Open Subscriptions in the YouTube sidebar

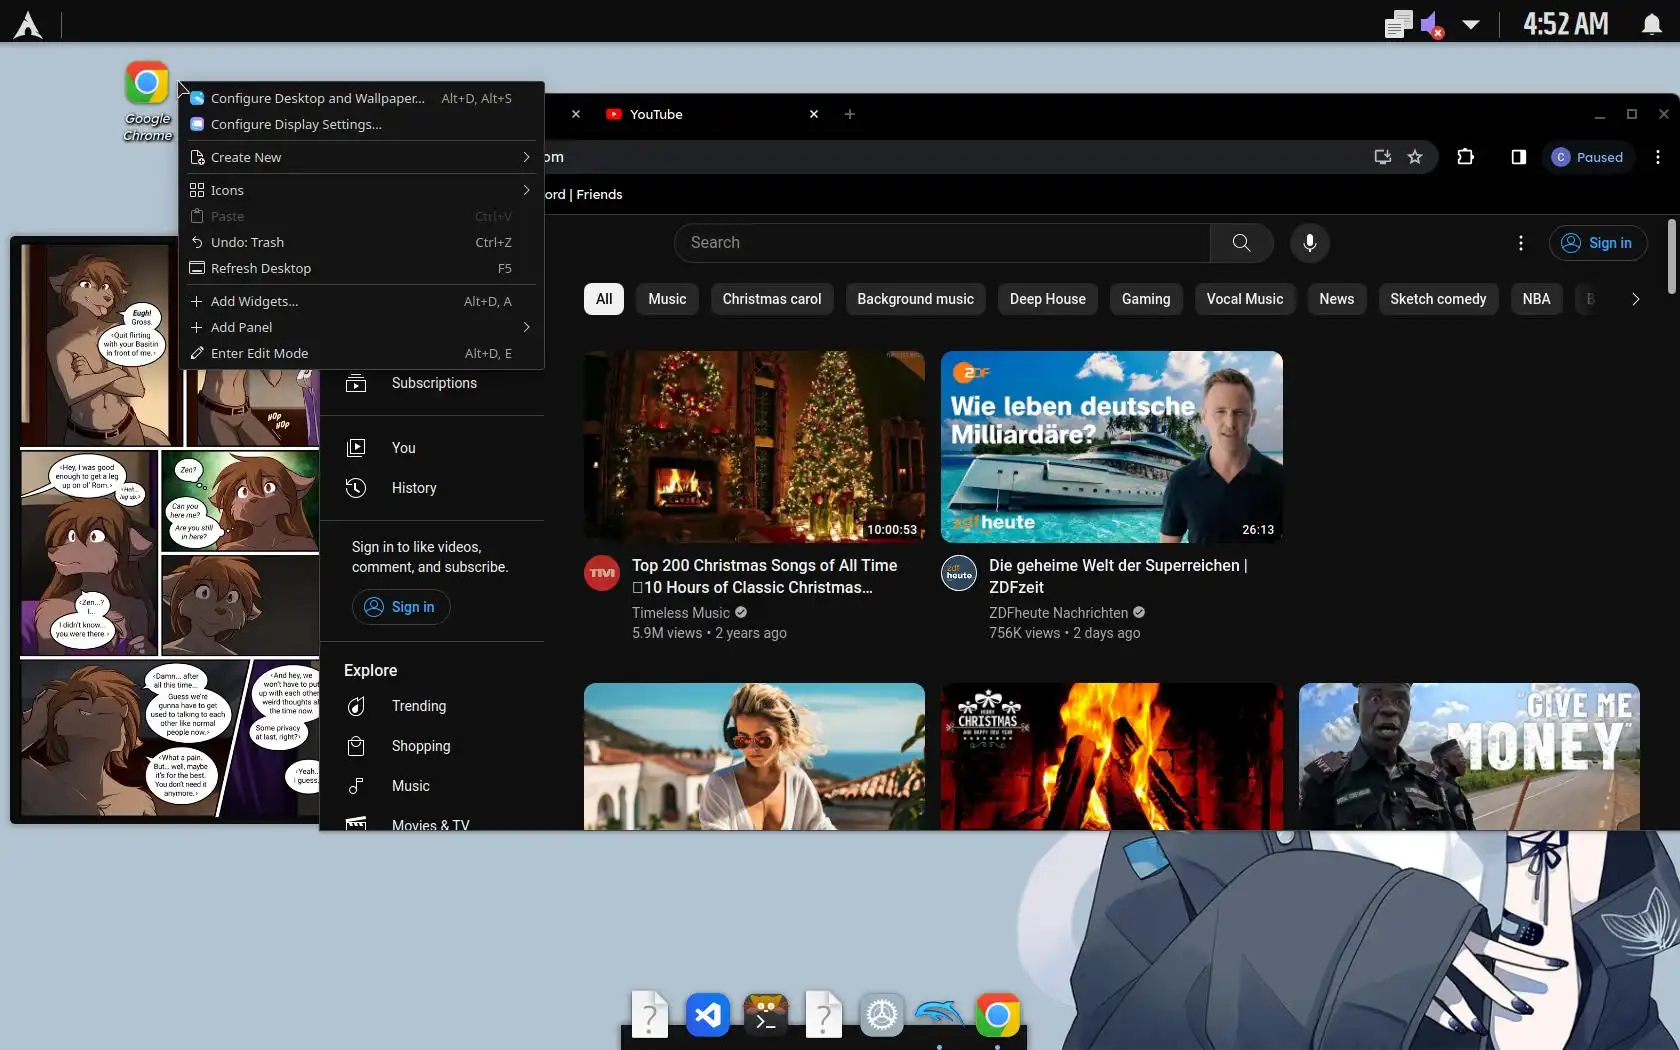(432, 383)
